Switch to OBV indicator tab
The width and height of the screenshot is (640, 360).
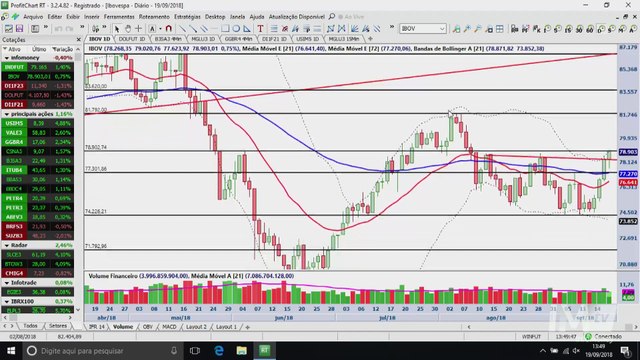point(147,327)
